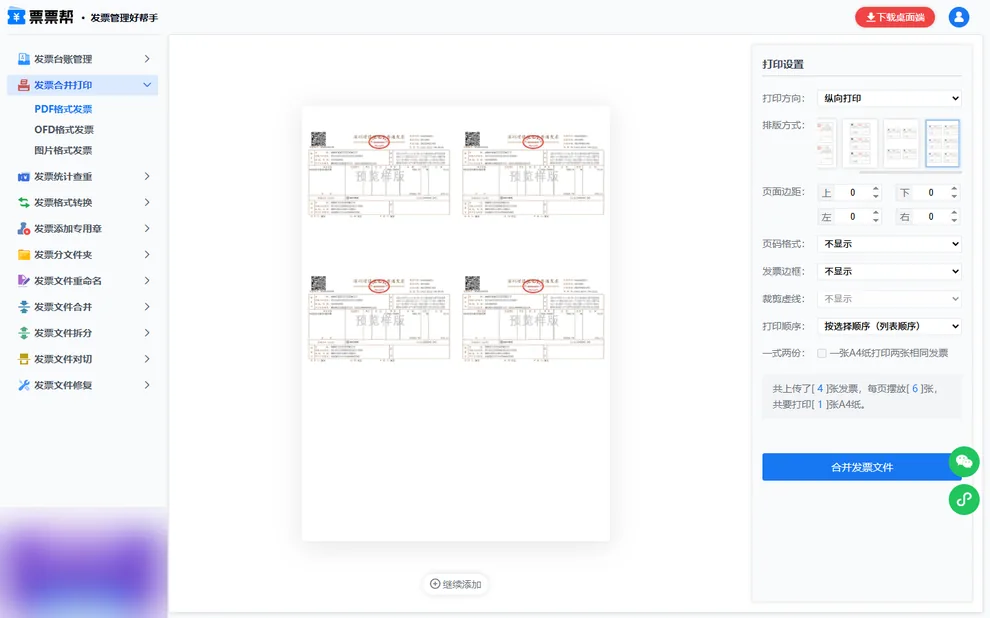Image resolution: width=990 pixels, height=618 pixels.
Task: Open the user account avatar
Action: pyautogui.click(x=958, y=17)
